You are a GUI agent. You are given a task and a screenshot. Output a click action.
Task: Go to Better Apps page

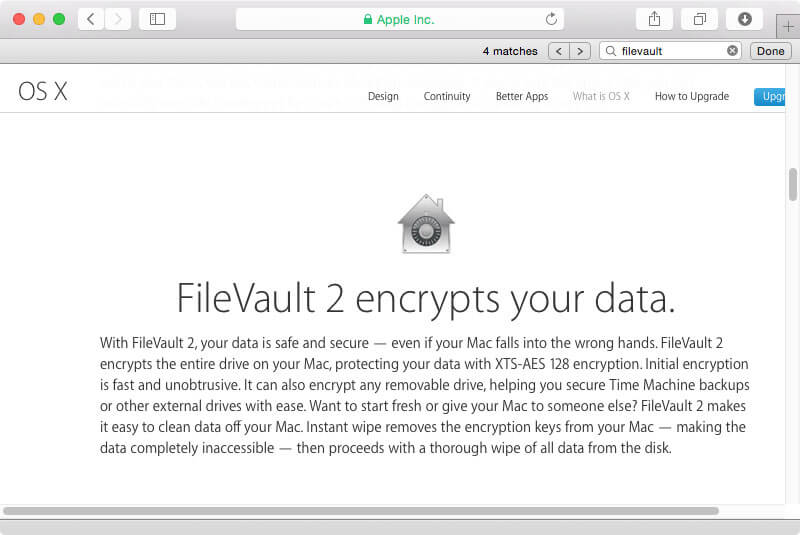point(522,96)
